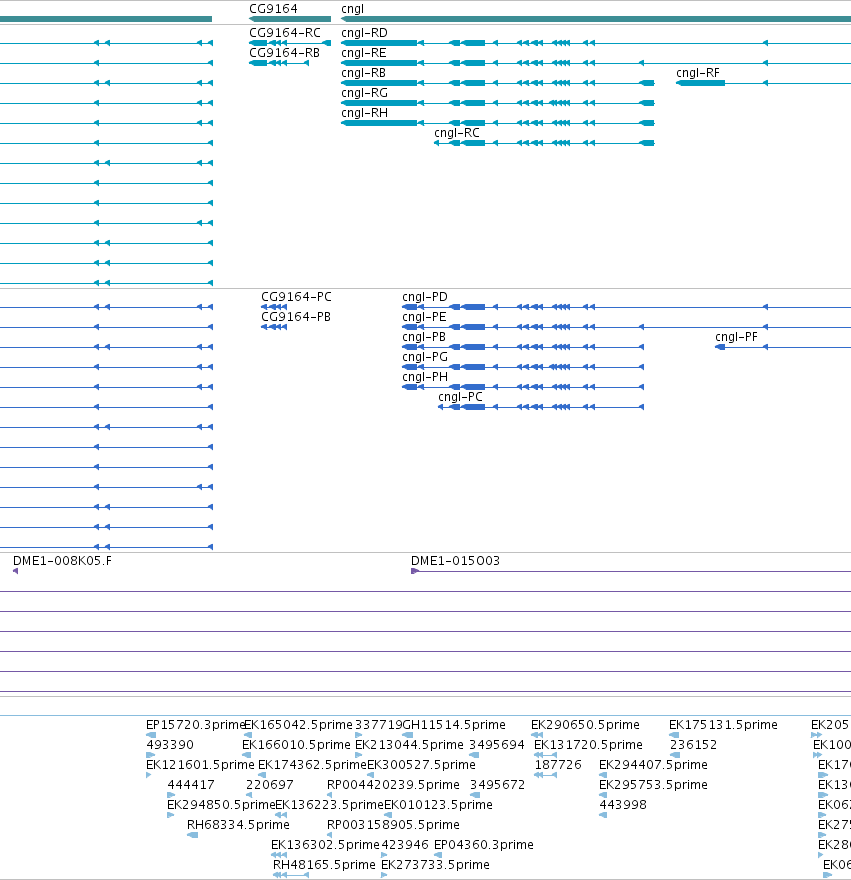The width and height of the screenshot is (851, 880).
Task: Click the 3495694 feature label
Action: pyautogui.click(x=497, y=745)
